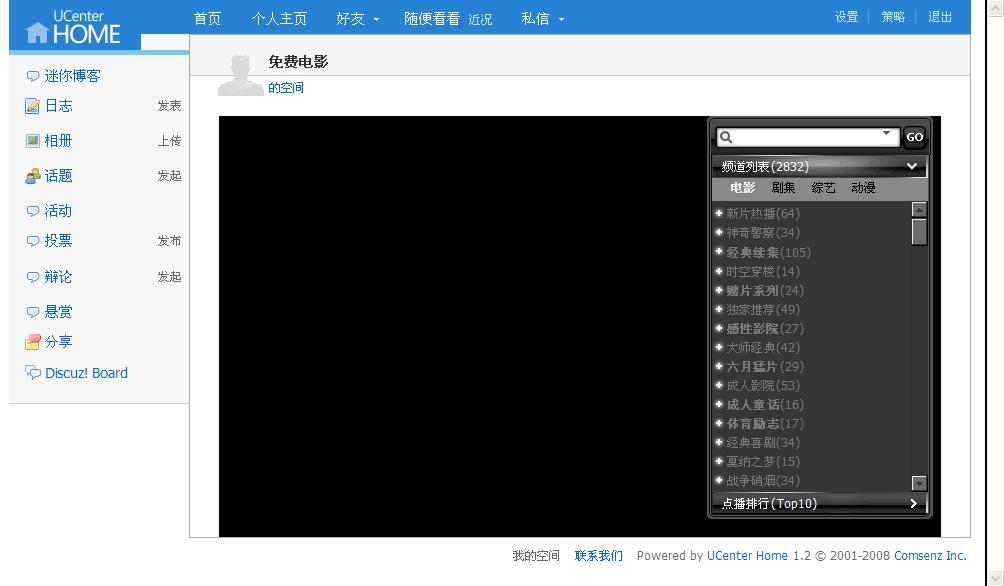Viewport: 1004px width, 586px height.
Task: Click the UCenter HOME logo
Action: (x=73, y=27)
